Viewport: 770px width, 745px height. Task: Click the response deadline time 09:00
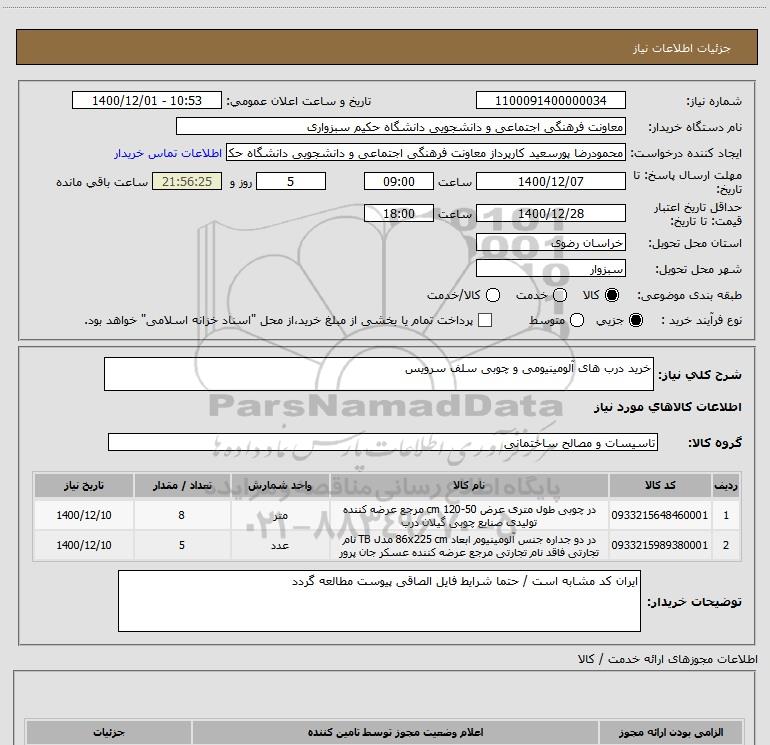point(399,182)
